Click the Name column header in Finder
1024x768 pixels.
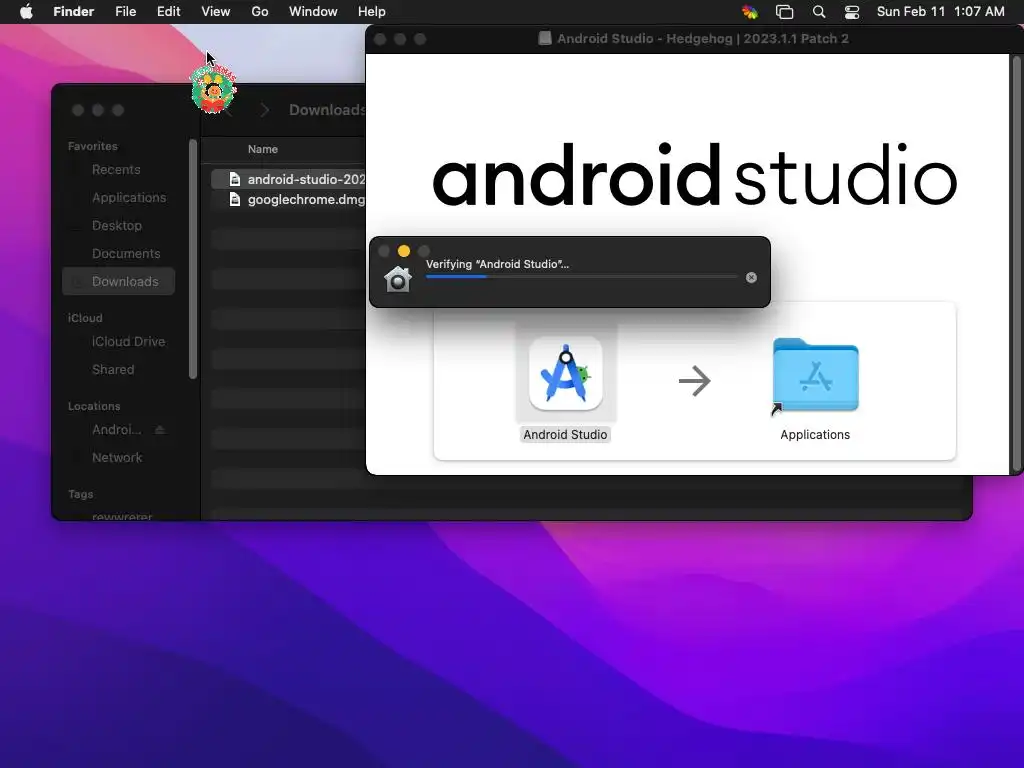pos(263,149)
